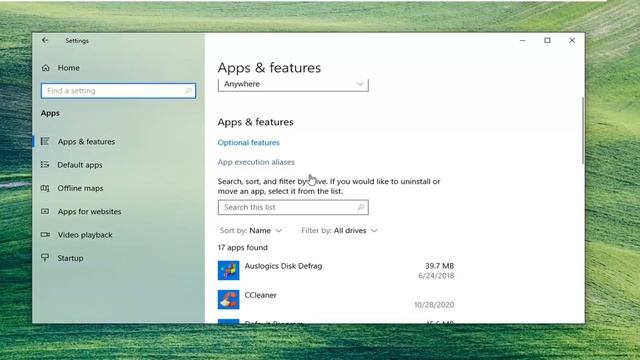The width and height of the screenshot is (640, 360).
Task: Click the Apps for websites icon
Action: click(x=45, y=211)
